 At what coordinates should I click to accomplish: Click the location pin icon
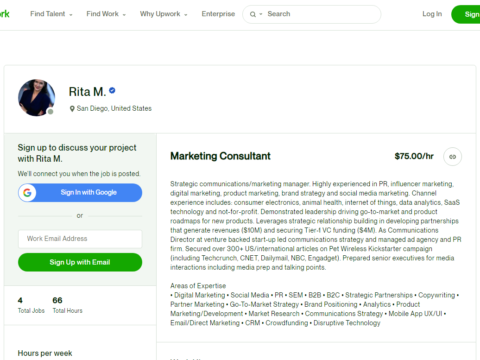click(x=72, y=109)
